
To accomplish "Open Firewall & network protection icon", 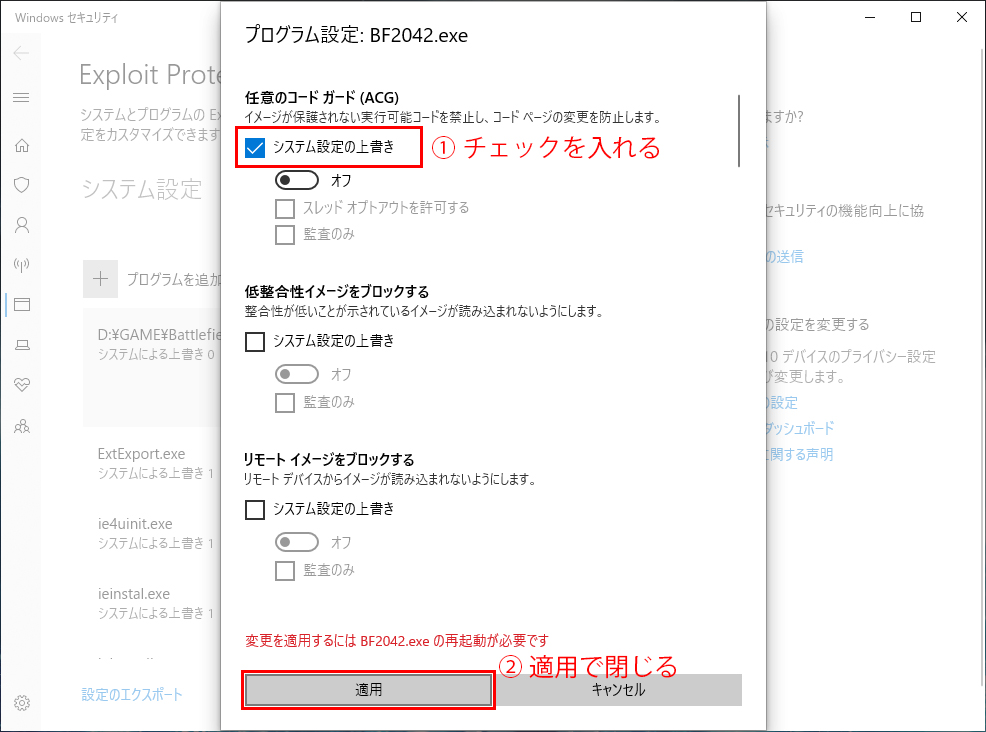I will 22,265.
